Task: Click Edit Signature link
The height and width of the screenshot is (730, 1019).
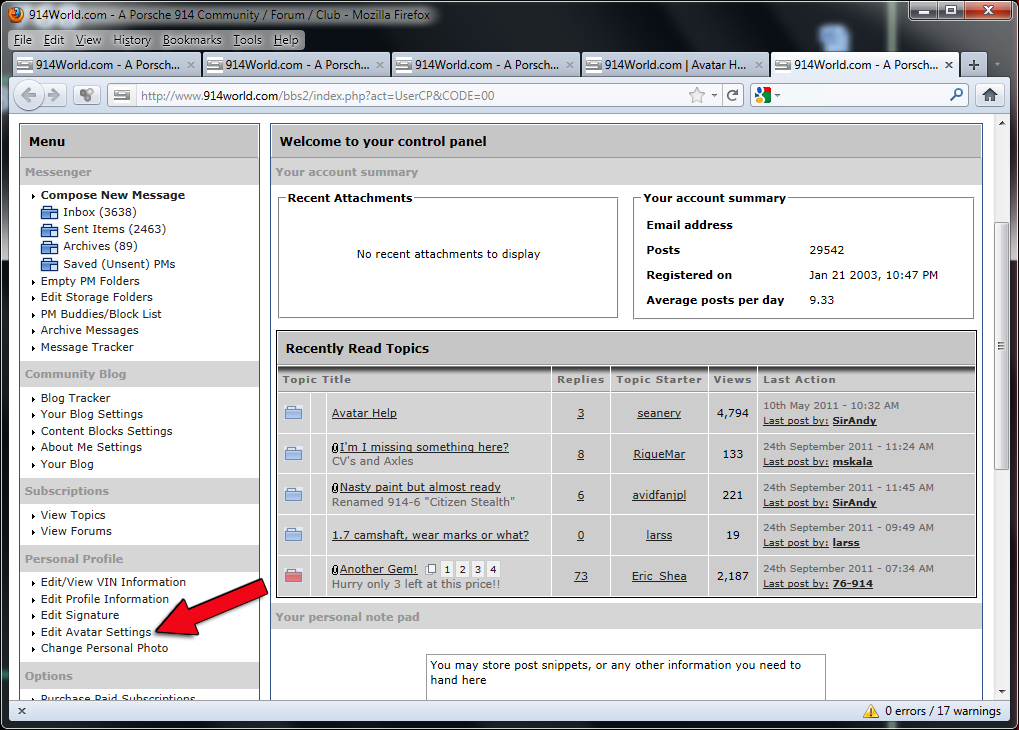Action: [80, 615]
